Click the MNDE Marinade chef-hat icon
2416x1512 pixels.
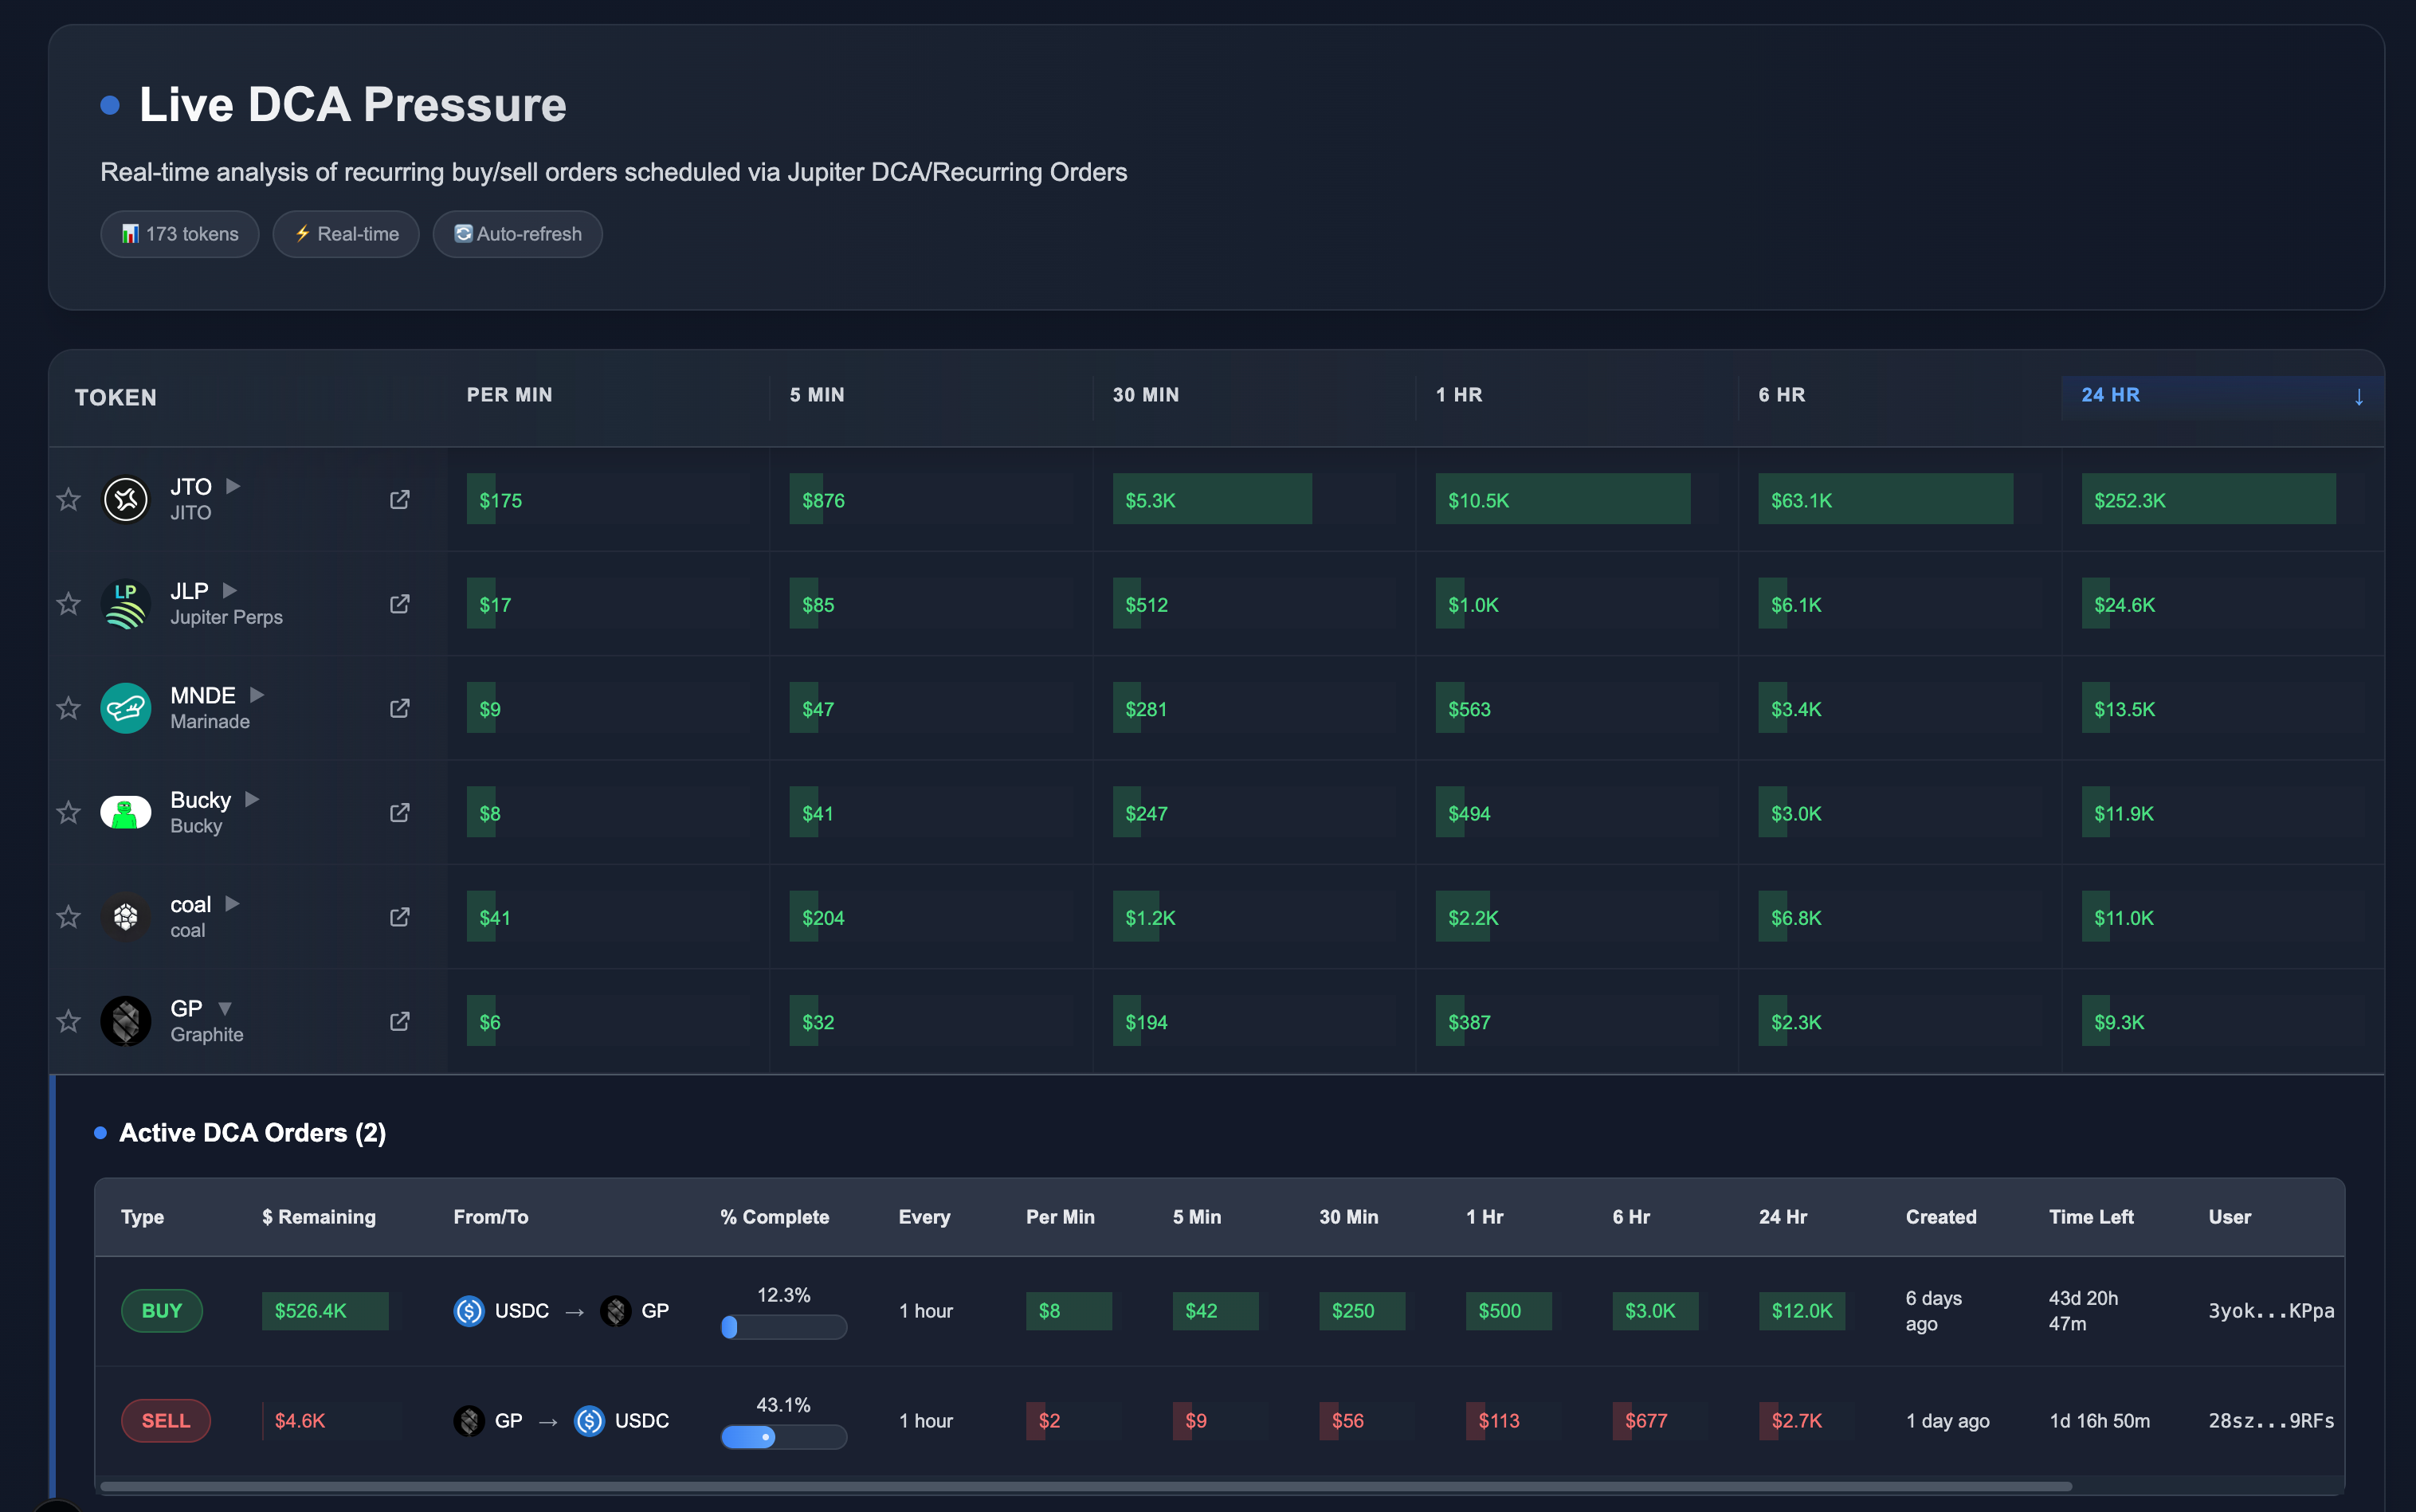126,708
